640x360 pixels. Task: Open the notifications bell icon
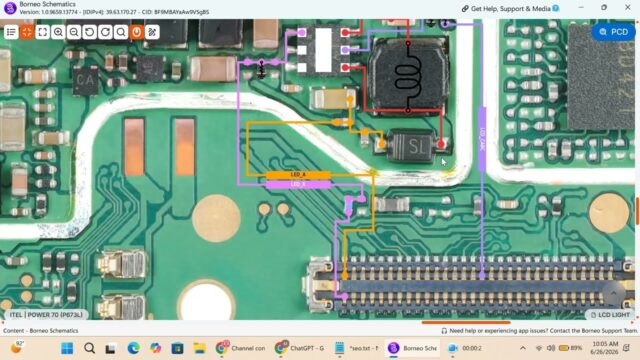(627, 348)
